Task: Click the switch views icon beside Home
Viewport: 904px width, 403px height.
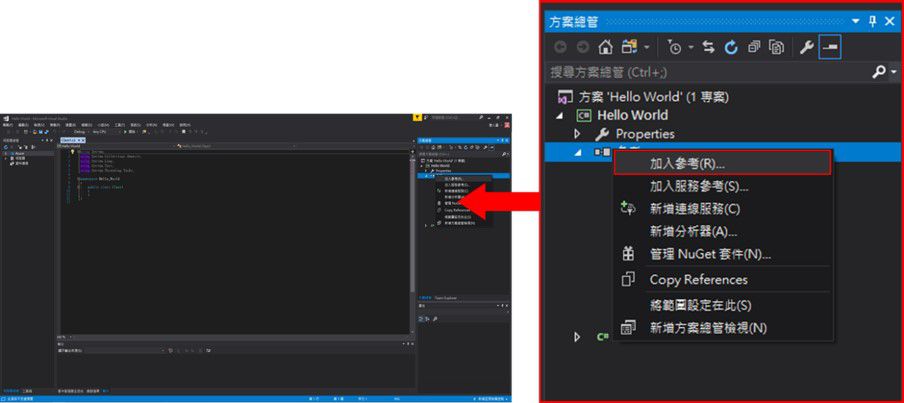Action: coord(629,47)
